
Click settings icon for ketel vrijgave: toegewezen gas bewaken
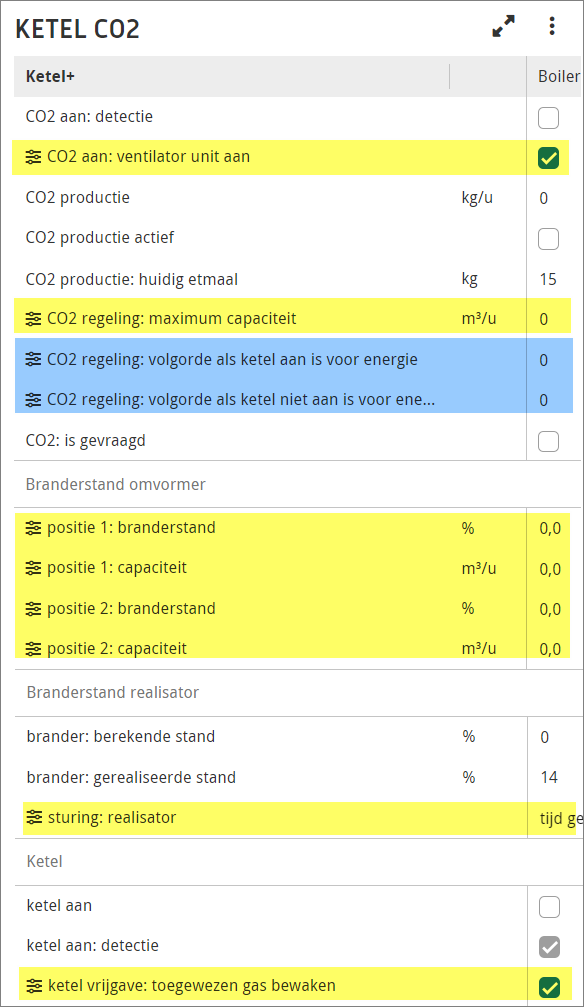34,986
